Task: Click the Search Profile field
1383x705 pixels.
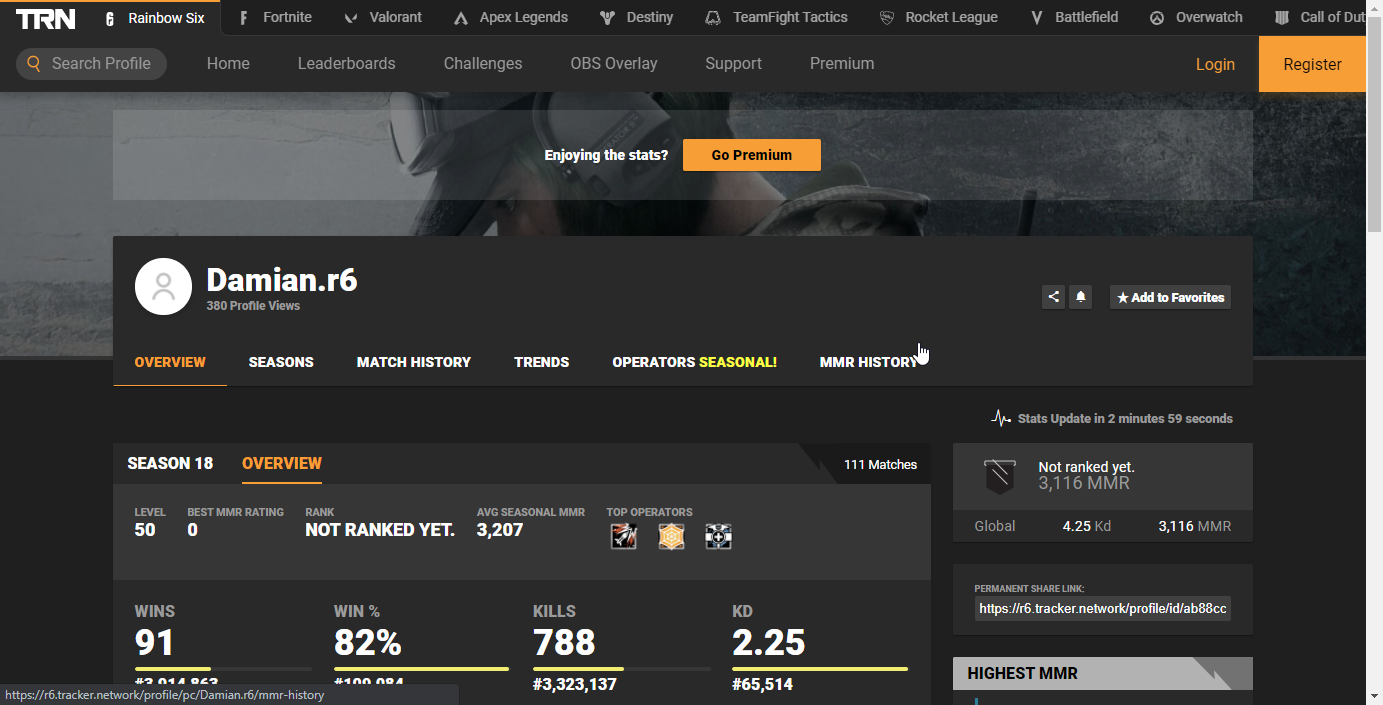Action: coord(92,63)
